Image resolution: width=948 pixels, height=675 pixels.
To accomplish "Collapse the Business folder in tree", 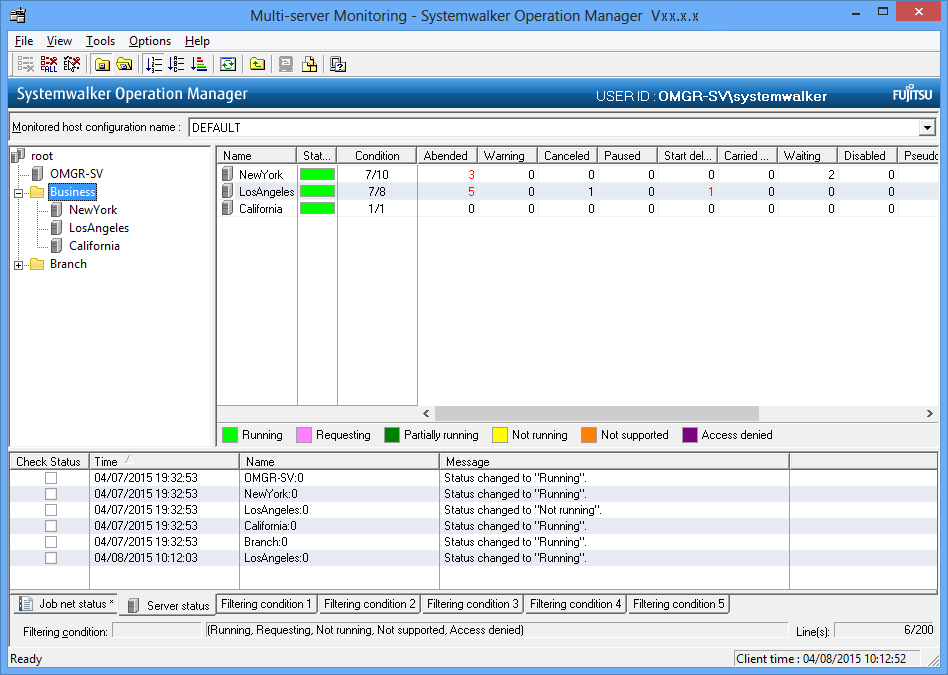I will pos(19,192).
